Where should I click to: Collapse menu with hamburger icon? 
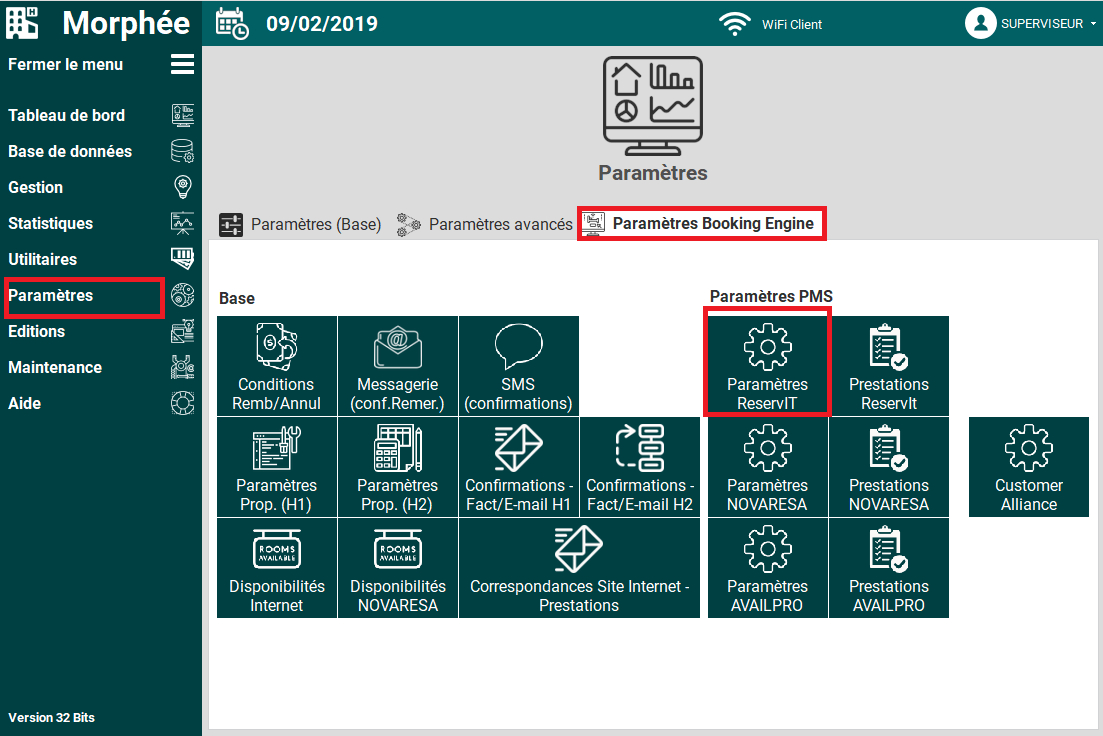pos(182,64)
